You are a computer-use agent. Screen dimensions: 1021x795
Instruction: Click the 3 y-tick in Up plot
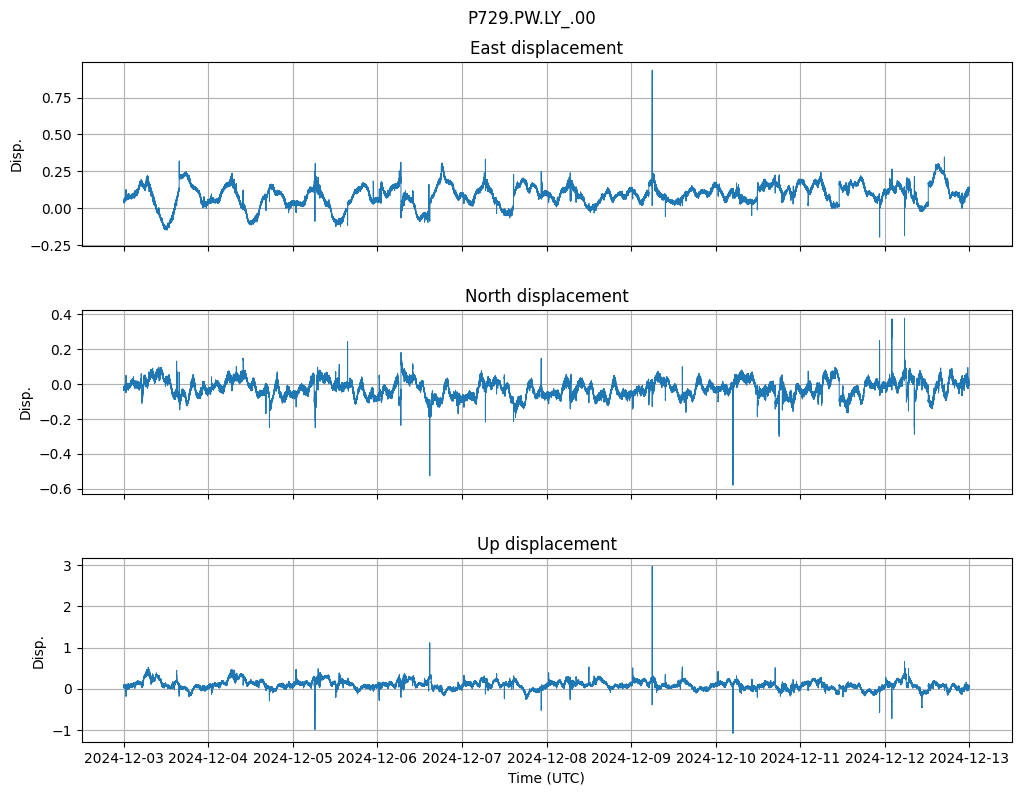69,566
